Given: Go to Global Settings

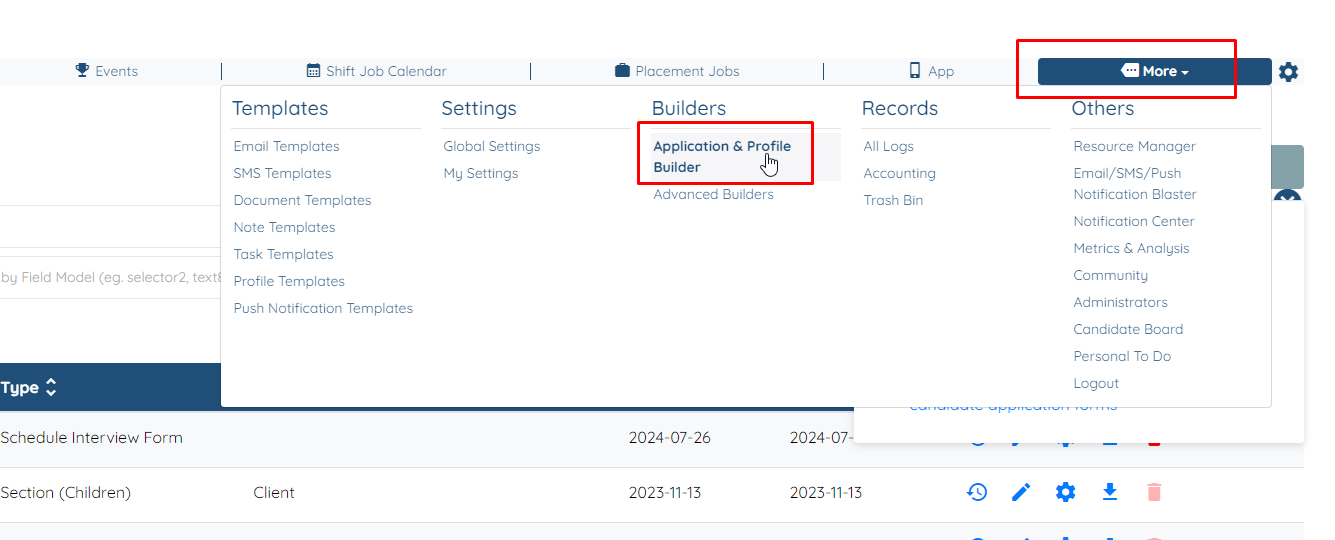Looking at the screenshot, I should (x=492, y=147).
